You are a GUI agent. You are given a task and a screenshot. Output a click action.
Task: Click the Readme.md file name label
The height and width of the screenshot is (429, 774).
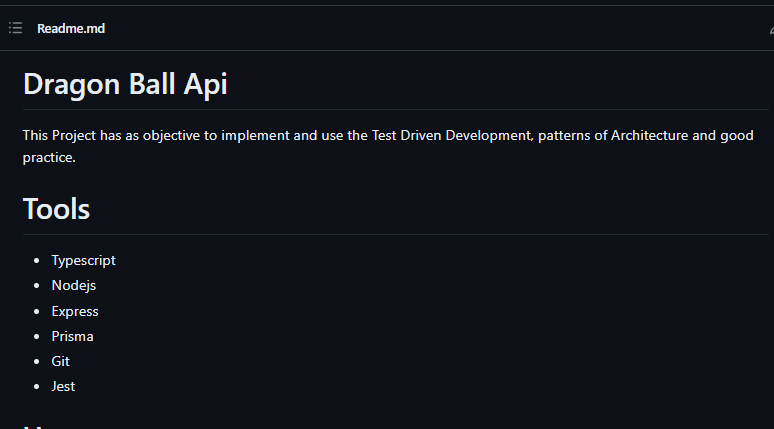pyautogui.click(x=71, y=28)
